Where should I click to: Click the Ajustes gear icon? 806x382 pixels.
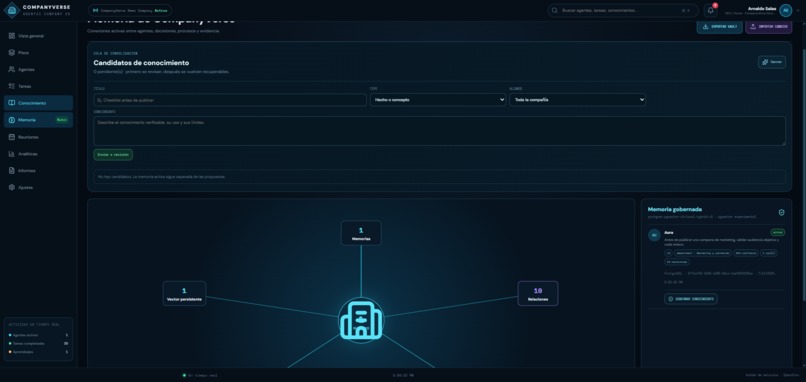(x=11, y=187)
